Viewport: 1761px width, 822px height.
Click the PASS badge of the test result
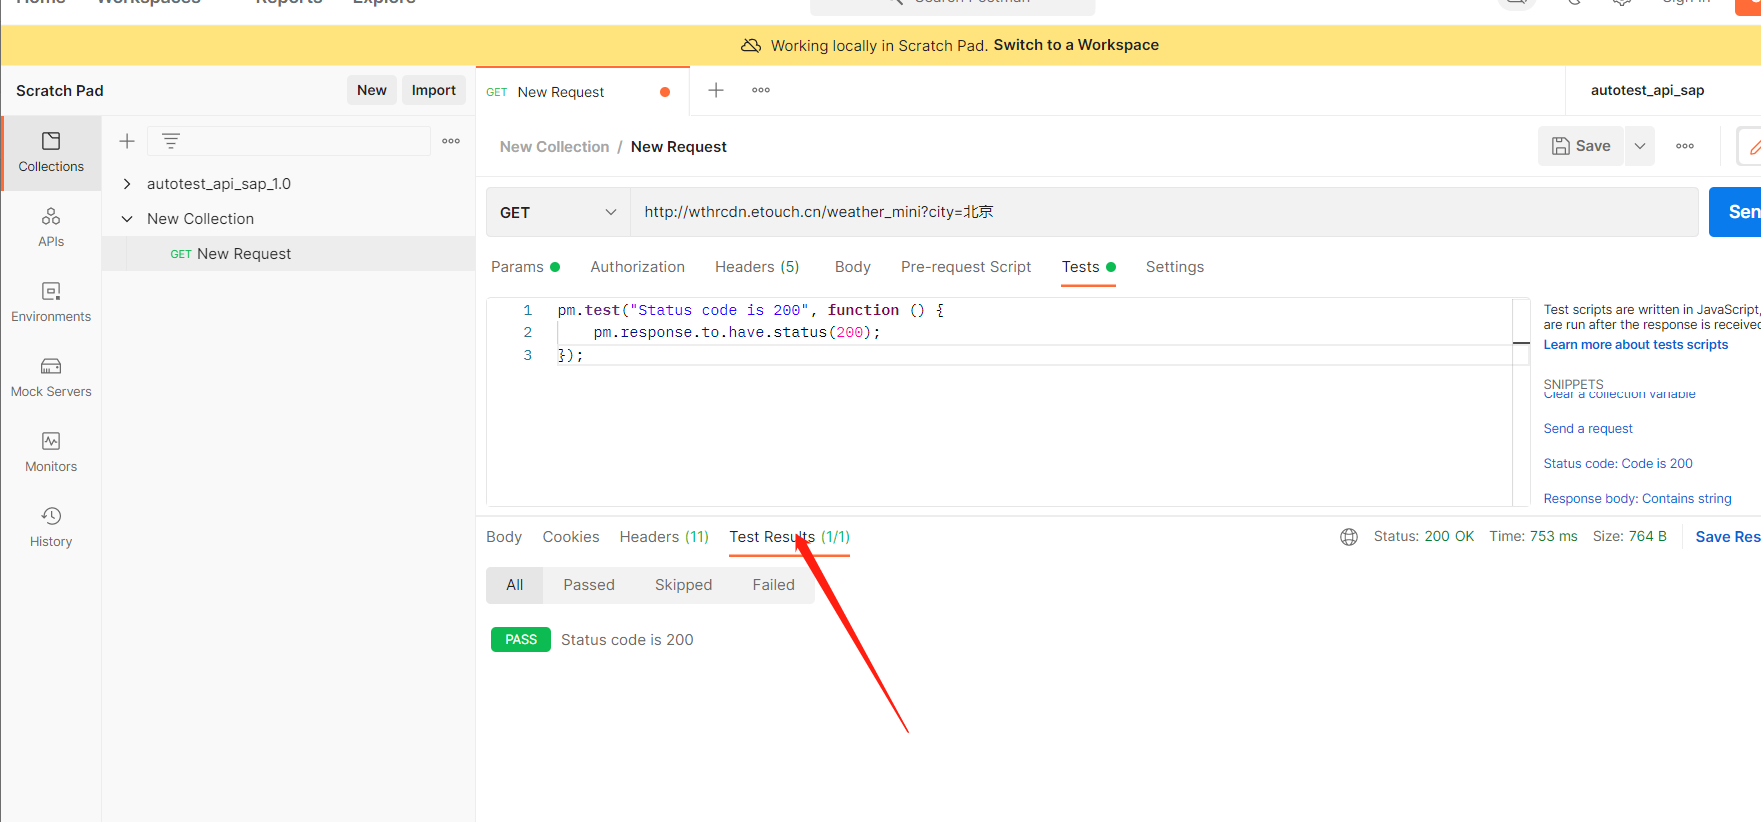click(x=521, y=640)
